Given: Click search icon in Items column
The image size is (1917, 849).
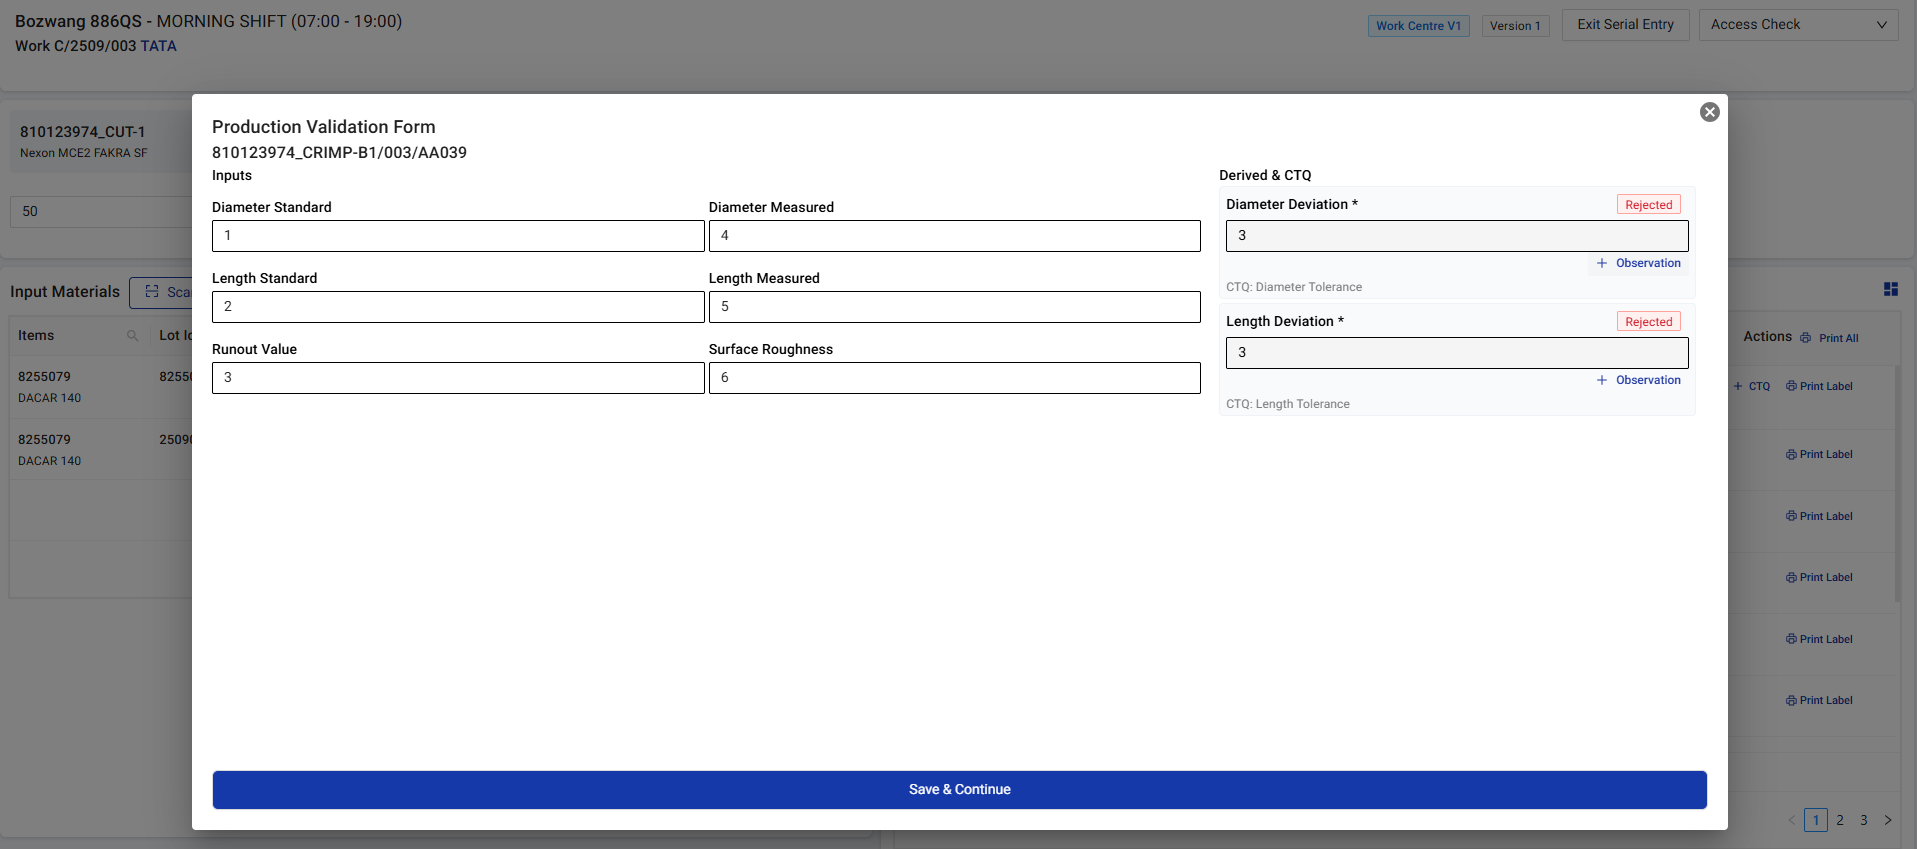Looking at the screenshot, I should click(x=132, y=336).
